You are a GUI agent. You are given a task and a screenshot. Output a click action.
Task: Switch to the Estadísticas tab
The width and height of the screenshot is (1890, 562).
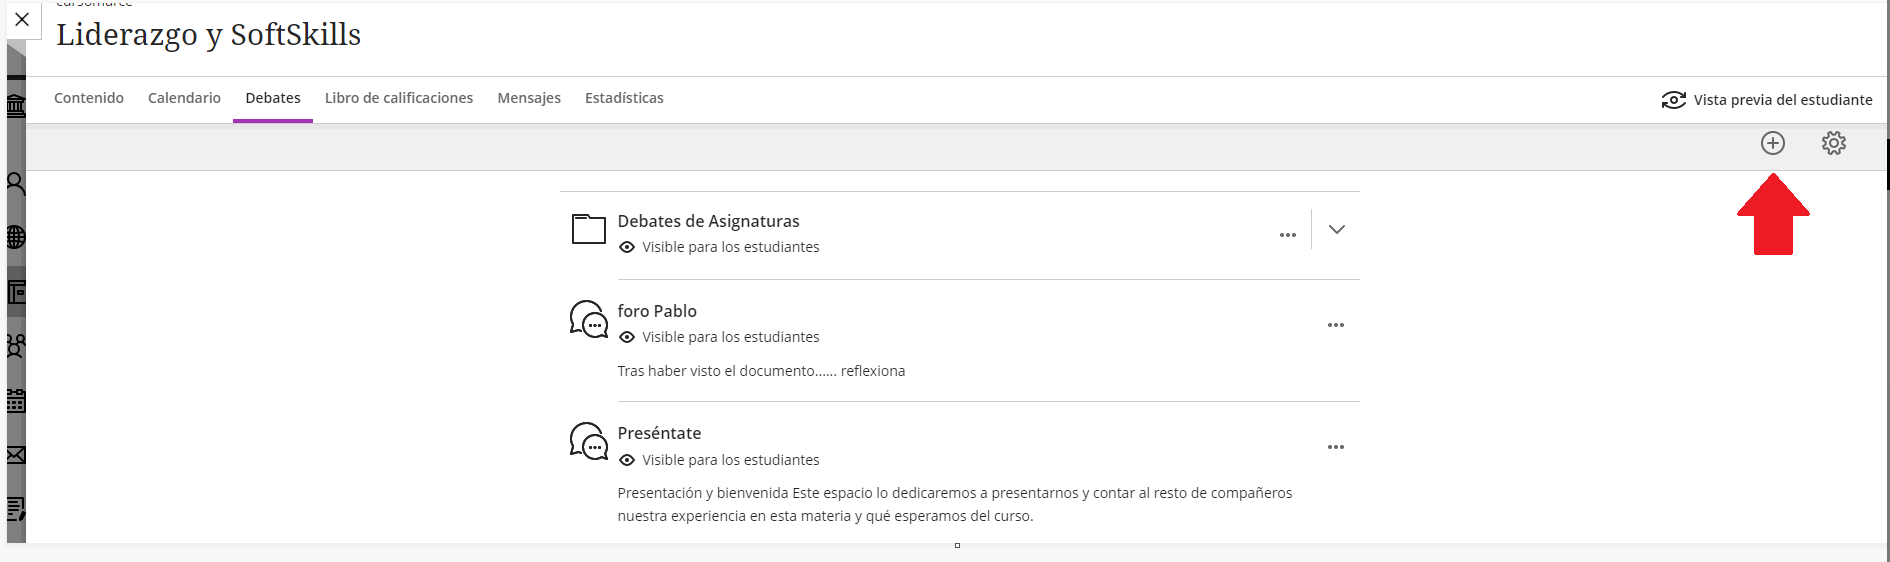click(624, 98)
